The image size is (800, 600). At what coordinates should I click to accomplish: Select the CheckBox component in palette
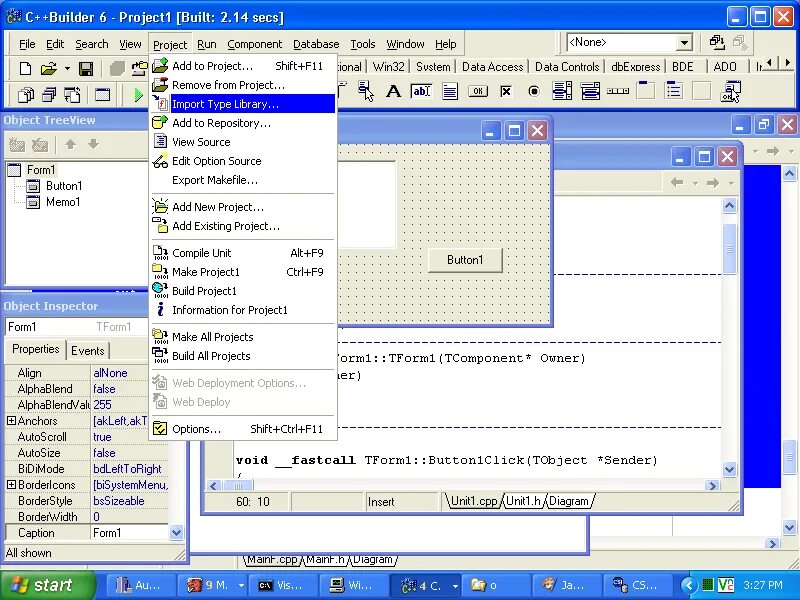(x=506, y=91)
